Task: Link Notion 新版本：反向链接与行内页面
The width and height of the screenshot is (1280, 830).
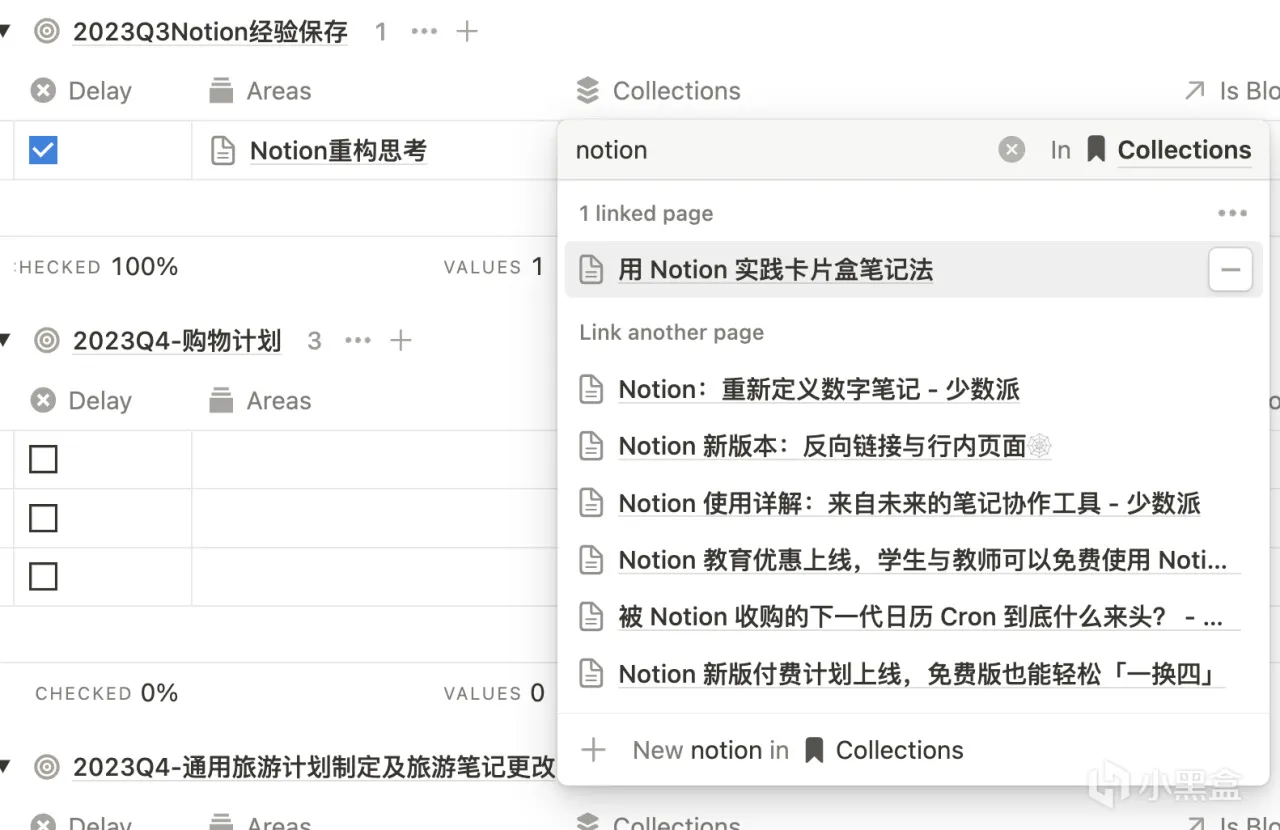Action: tap(835, 446)
